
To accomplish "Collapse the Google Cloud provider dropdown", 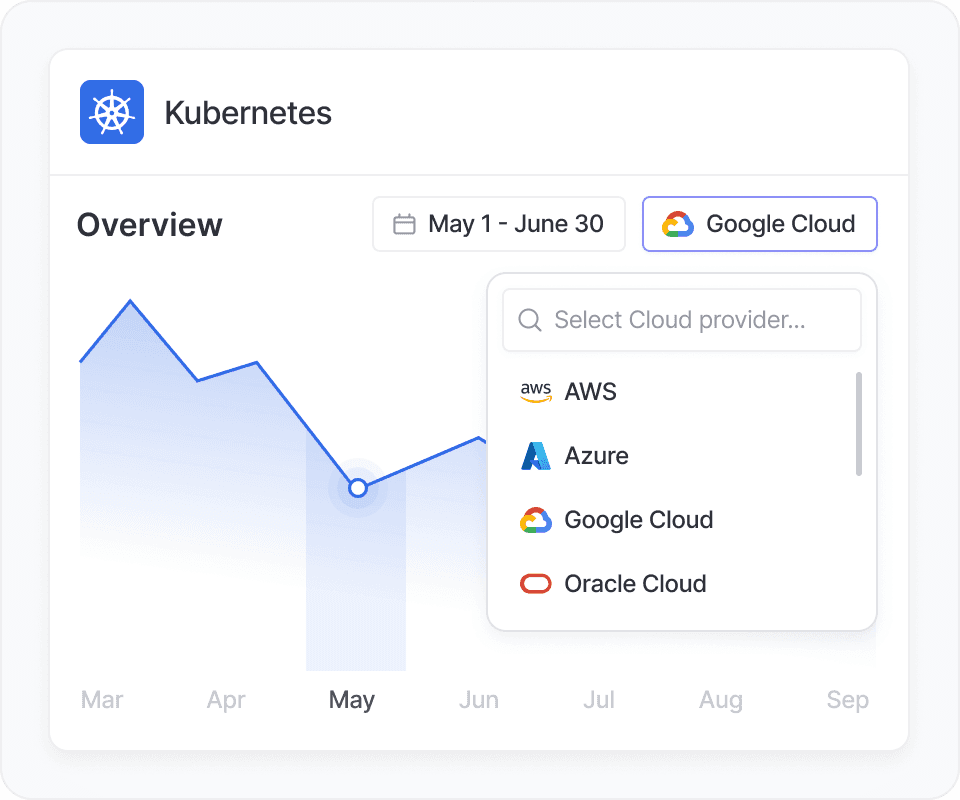I will point(760,224).
